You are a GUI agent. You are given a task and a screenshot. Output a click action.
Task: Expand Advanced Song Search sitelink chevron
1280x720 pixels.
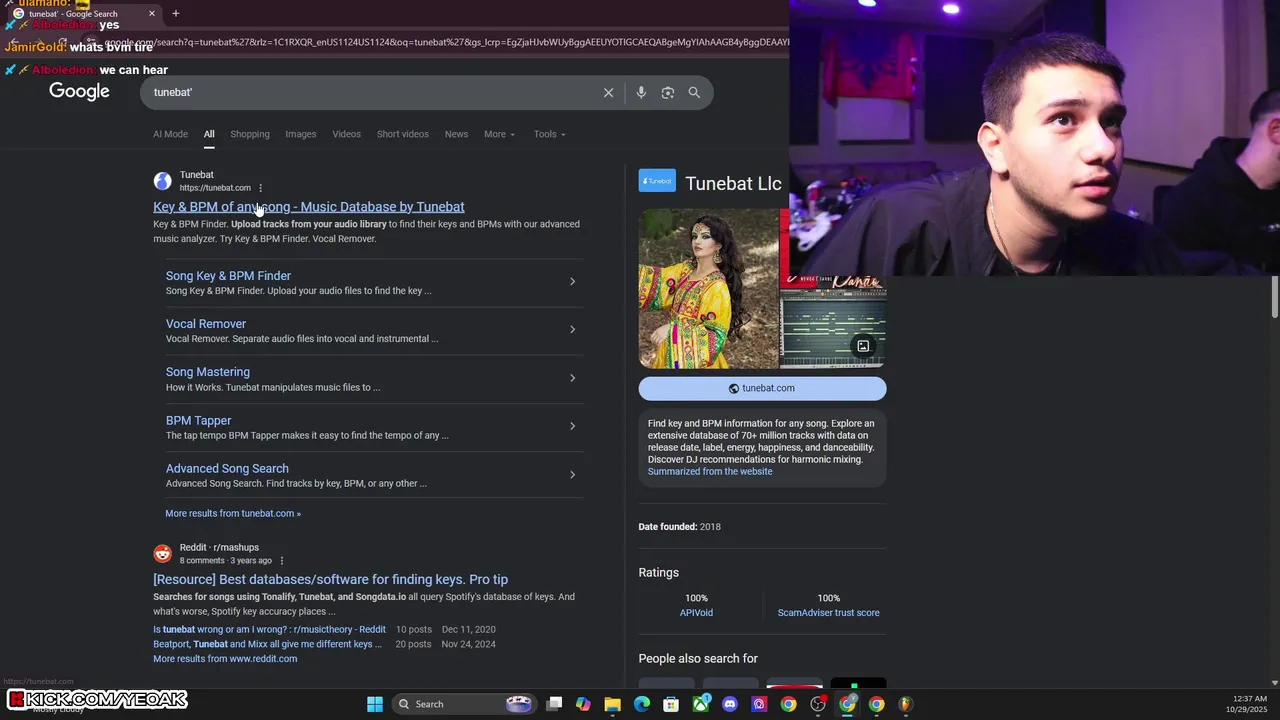(572, 474)
